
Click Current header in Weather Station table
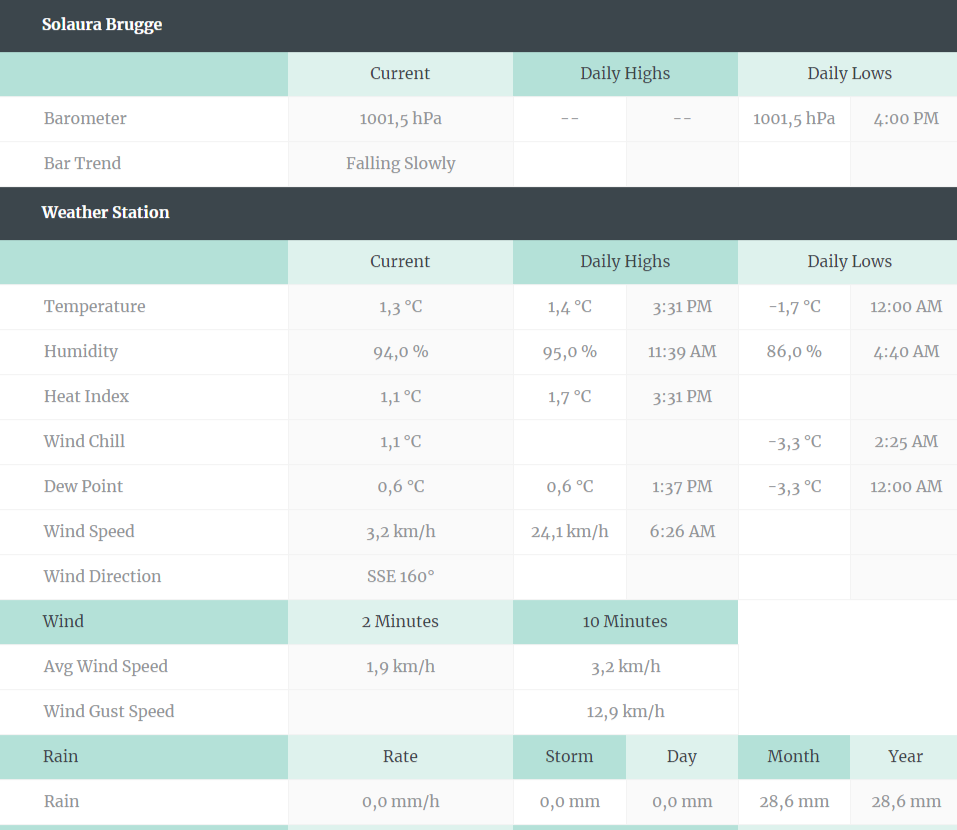(x=400, y=261)
